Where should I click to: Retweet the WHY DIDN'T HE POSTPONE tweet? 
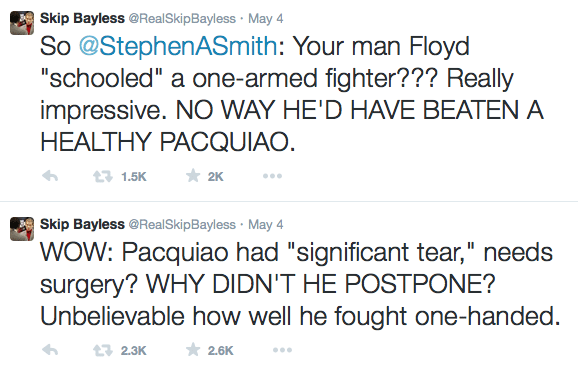pyautogui.click(x=102, y=350)
